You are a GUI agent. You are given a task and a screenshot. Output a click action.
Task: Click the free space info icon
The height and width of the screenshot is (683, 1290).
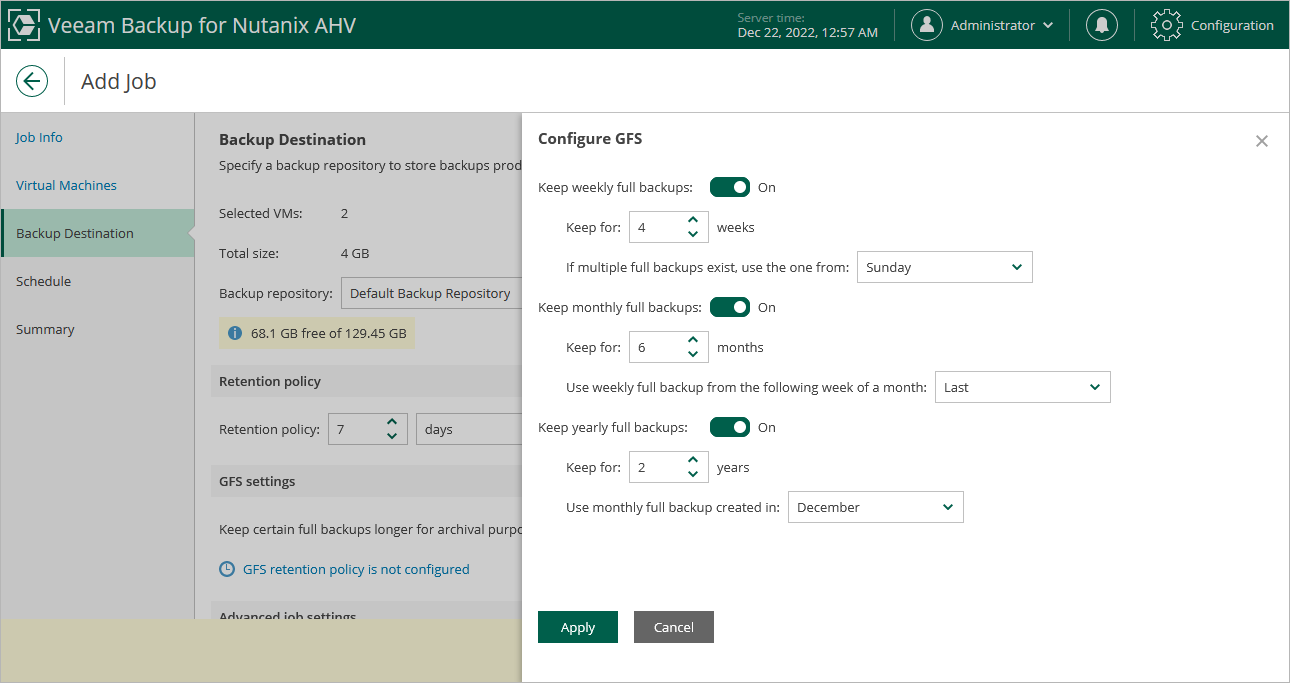(x=235, y=333)
